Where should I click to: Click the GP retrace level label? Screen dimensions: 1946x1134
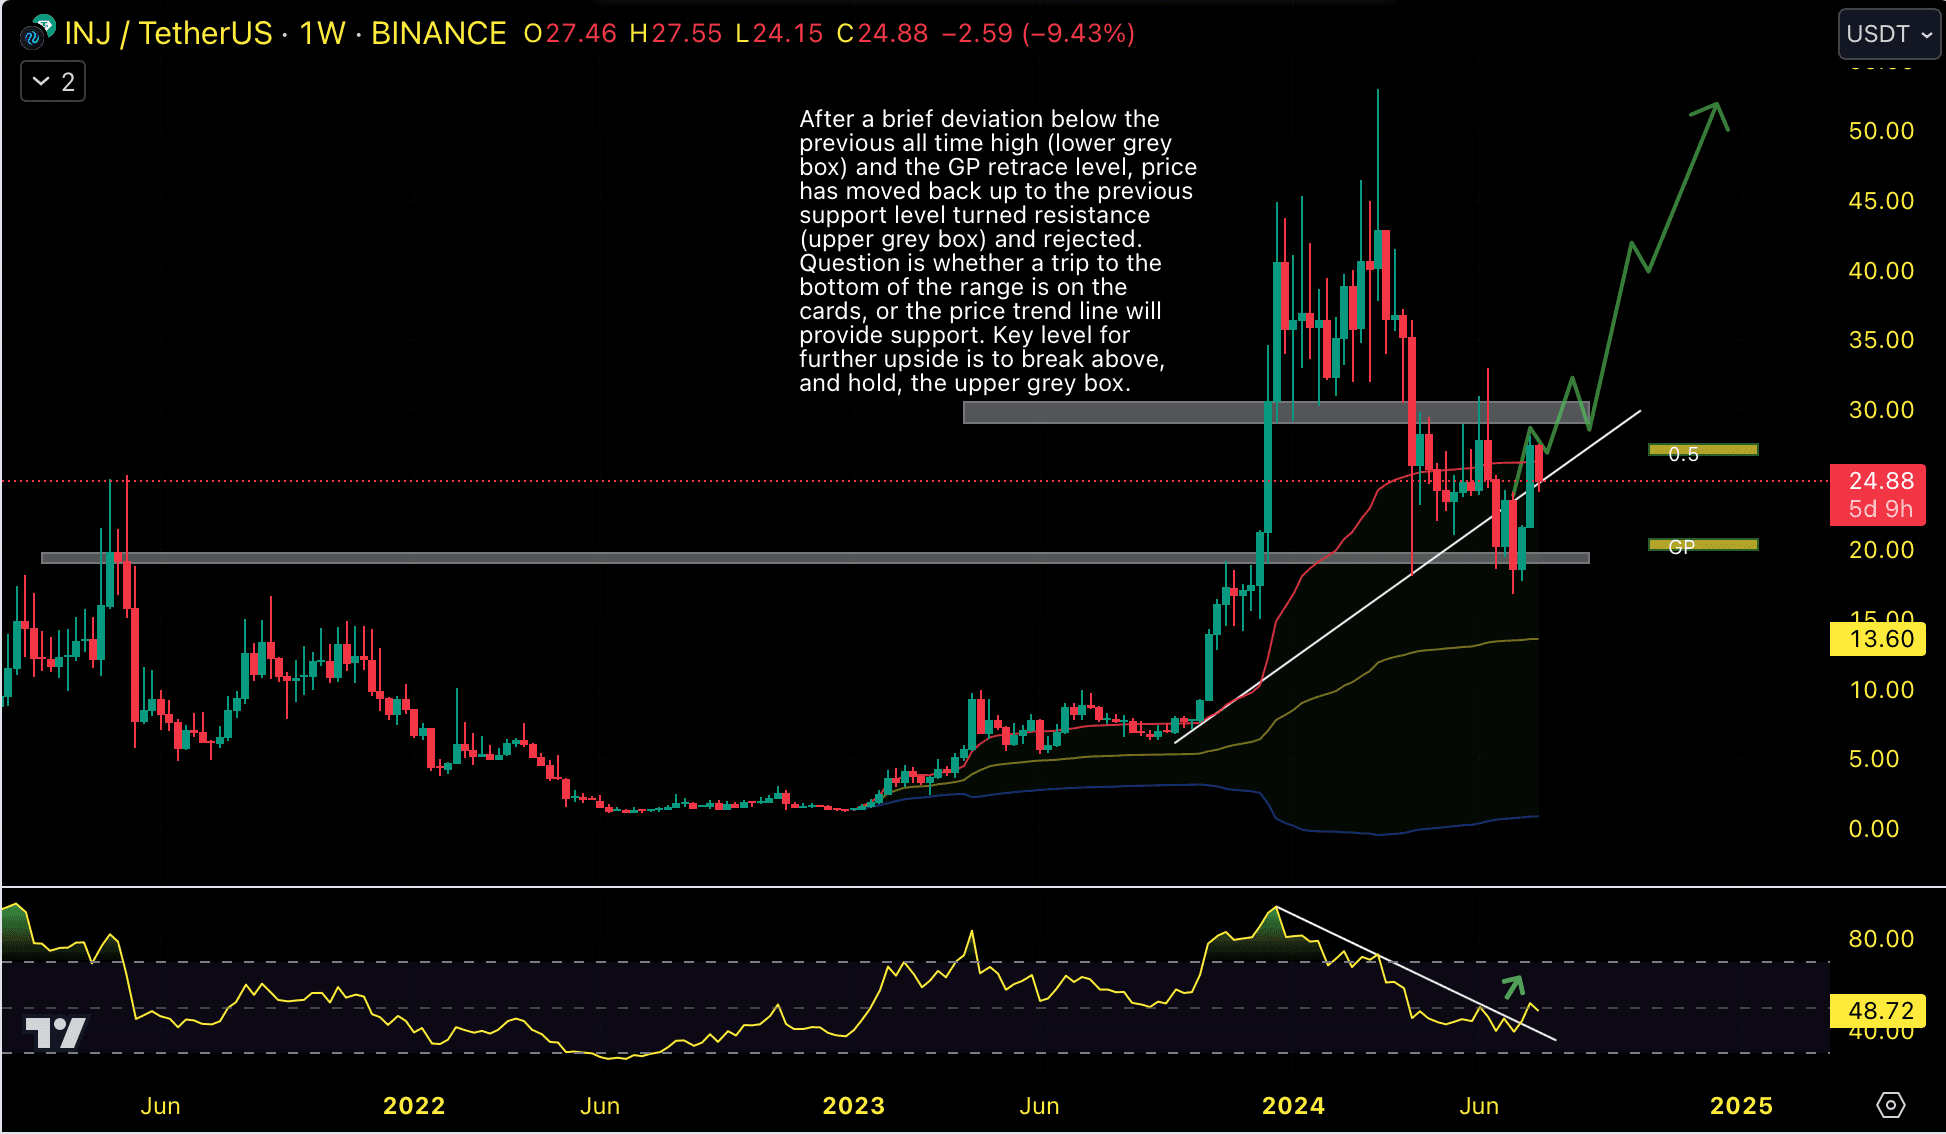[x=1682, y=547]
